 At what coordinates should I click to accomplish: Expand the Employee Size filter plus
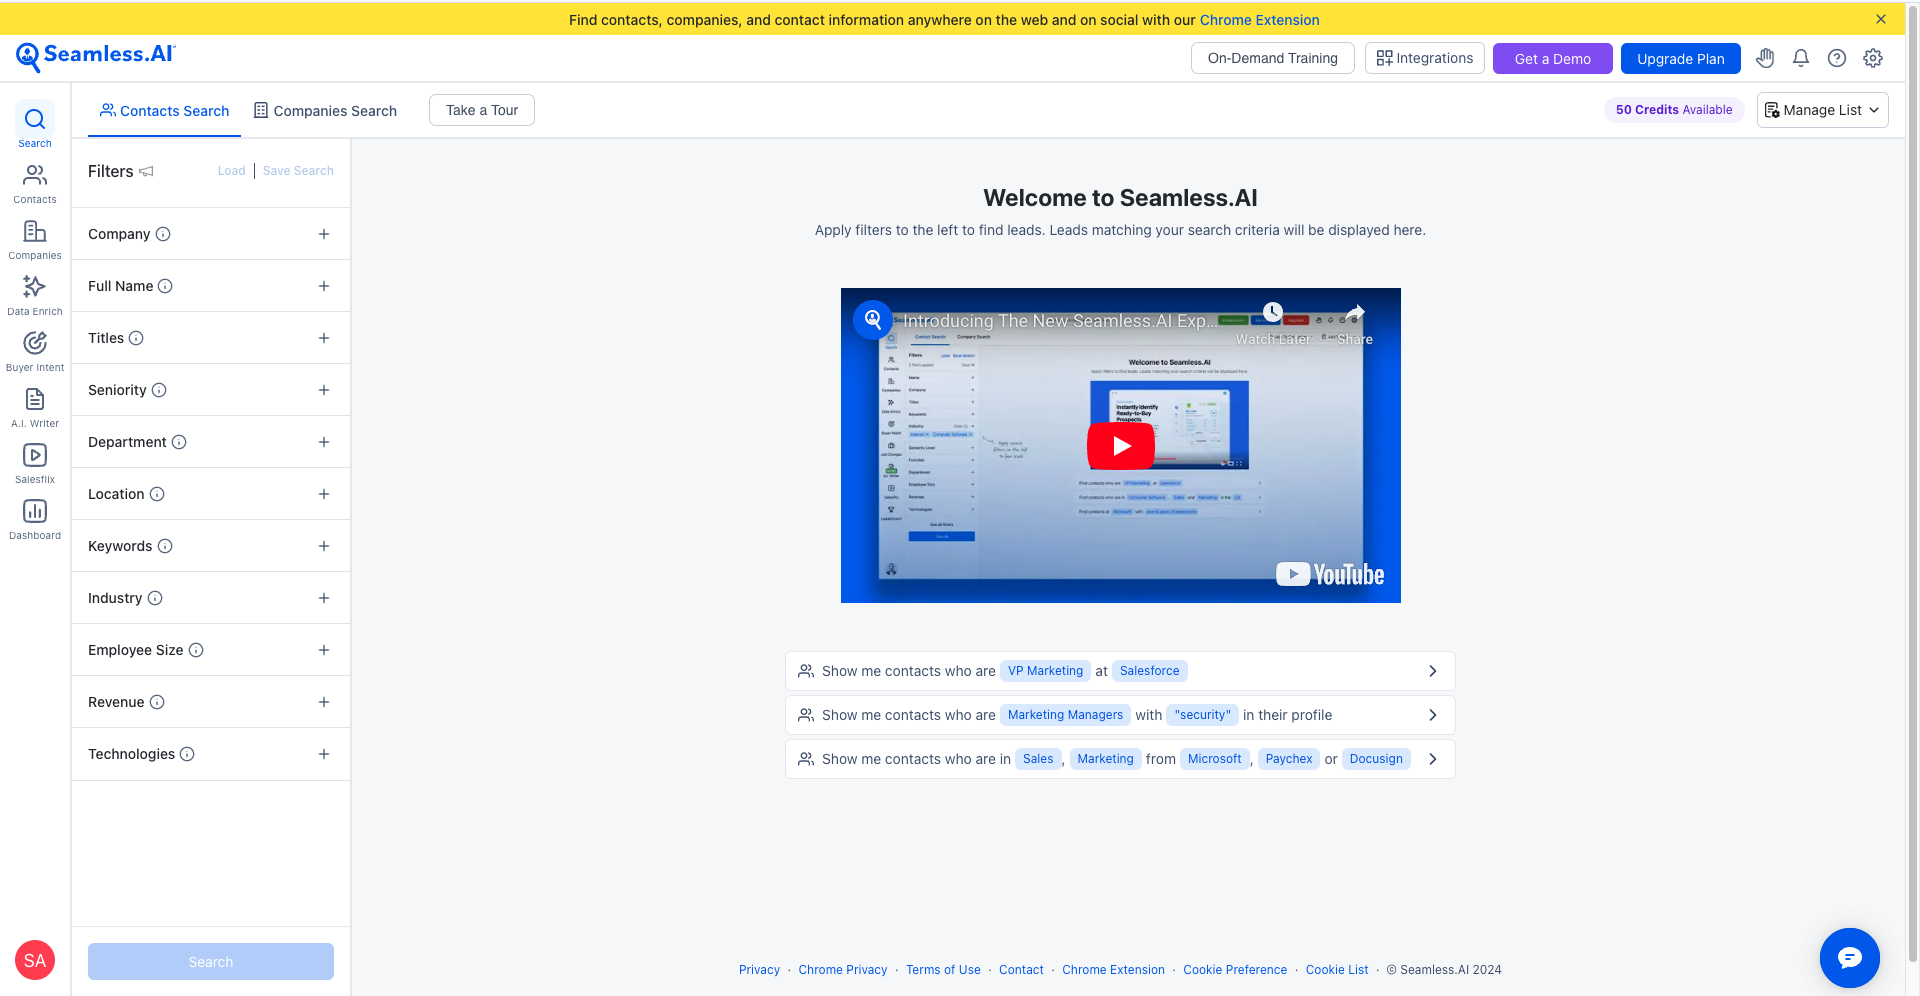pos(324,650)
